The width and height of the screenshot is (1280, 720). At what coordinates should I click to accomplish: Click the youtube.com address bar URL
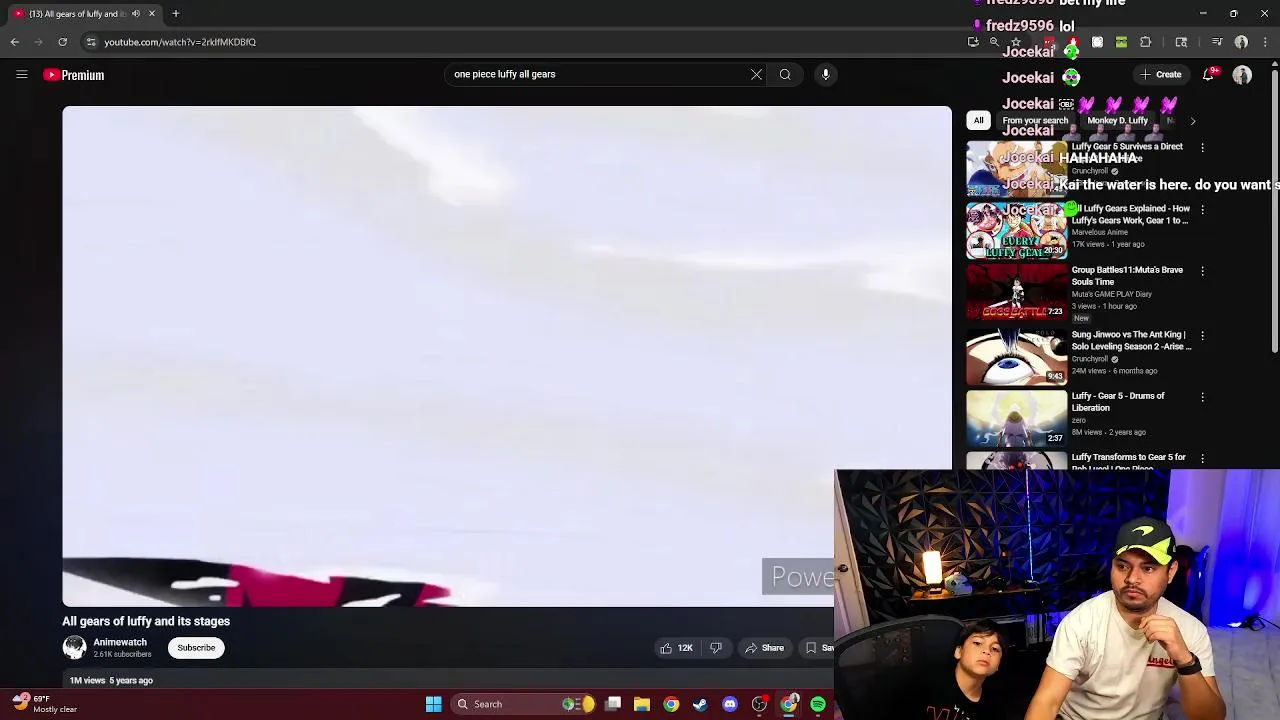tap(180, 42)
